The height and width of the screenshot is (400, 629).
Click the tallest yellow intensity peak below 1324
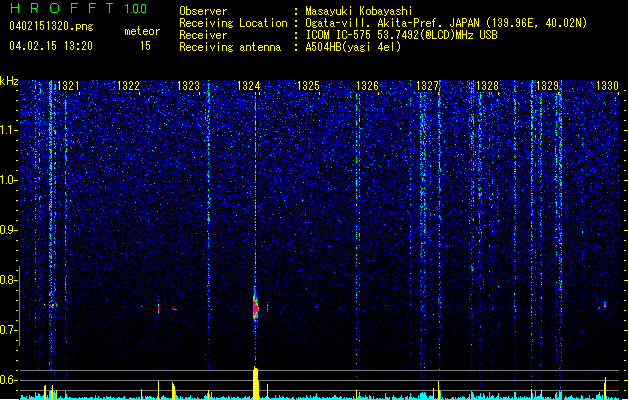tap(256, 383)
